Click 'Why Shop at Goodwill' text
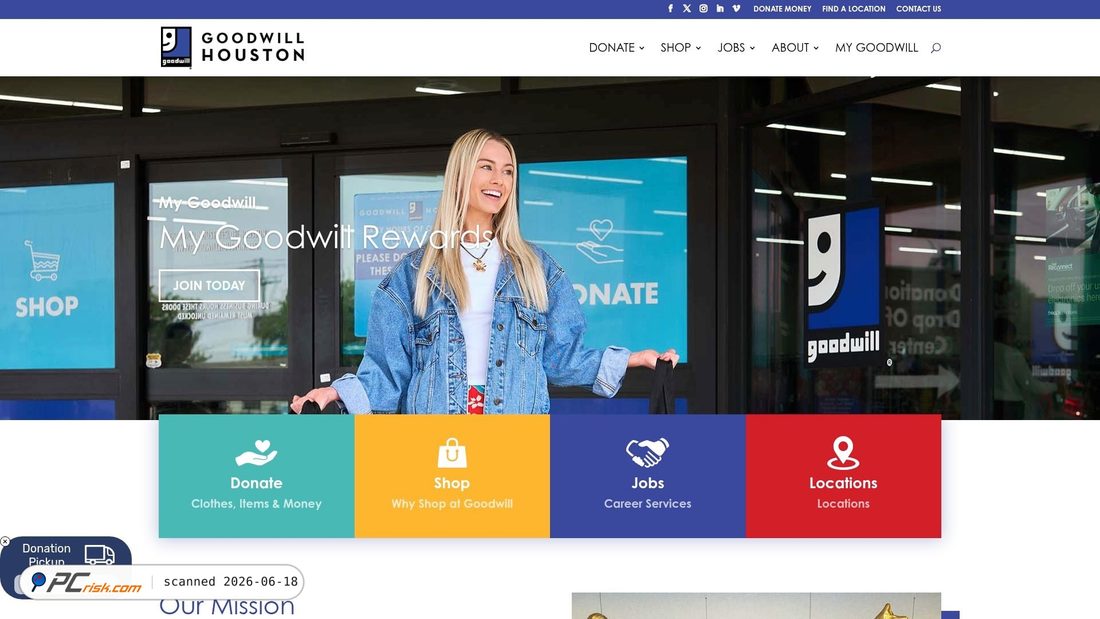Image resolution: width=1100 pixels, height=619 pixels. tap(452, 504)
